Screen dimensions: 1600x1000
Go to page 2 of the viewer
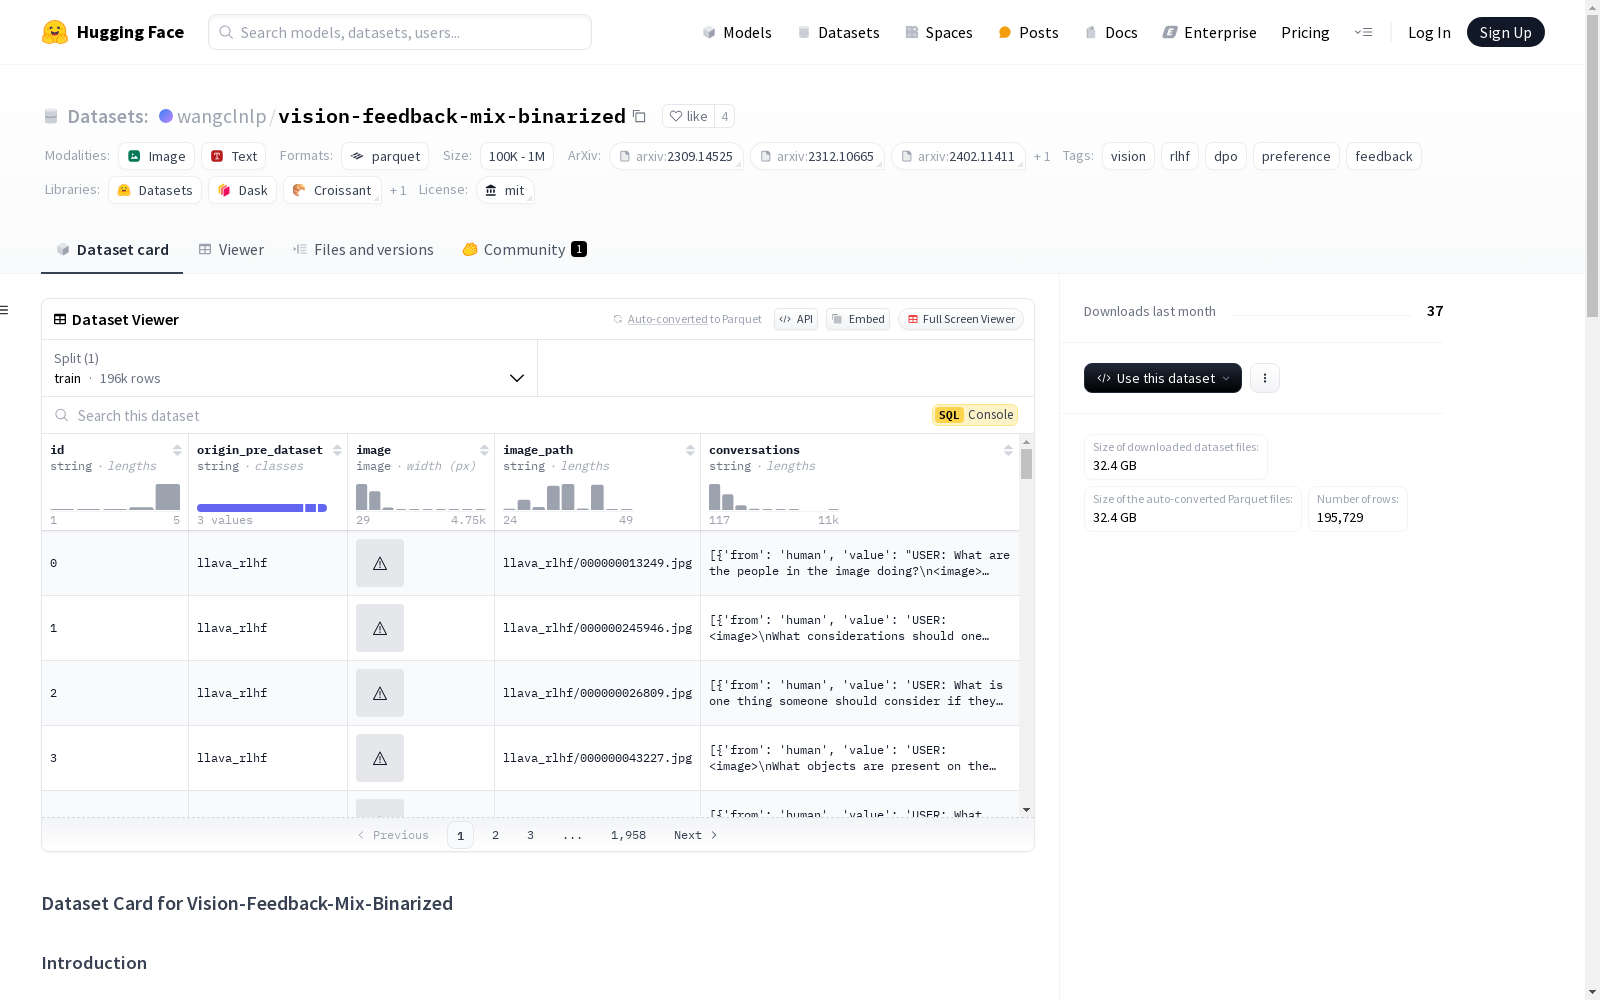495,835
